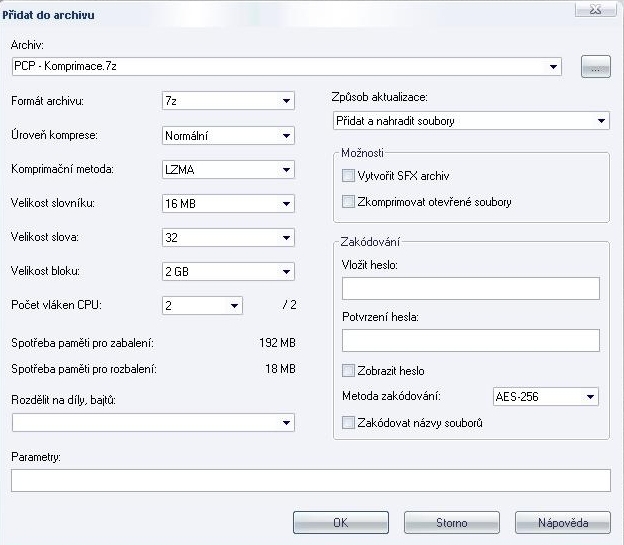This screenshot has height=545, width=624.
Task: Open the Velikost bloku 2 GB dropdown
Action: [x=228, y=272]
